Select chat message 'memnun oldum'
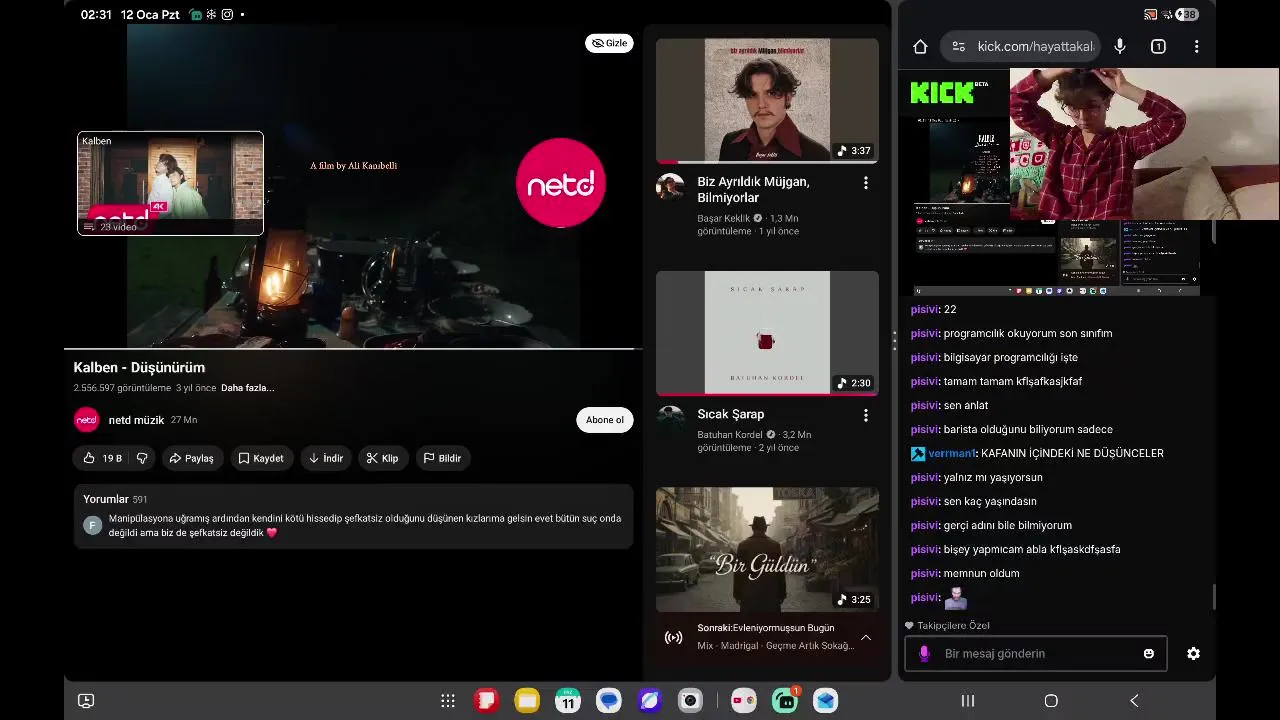1280x720 pixels. point(981,573)
